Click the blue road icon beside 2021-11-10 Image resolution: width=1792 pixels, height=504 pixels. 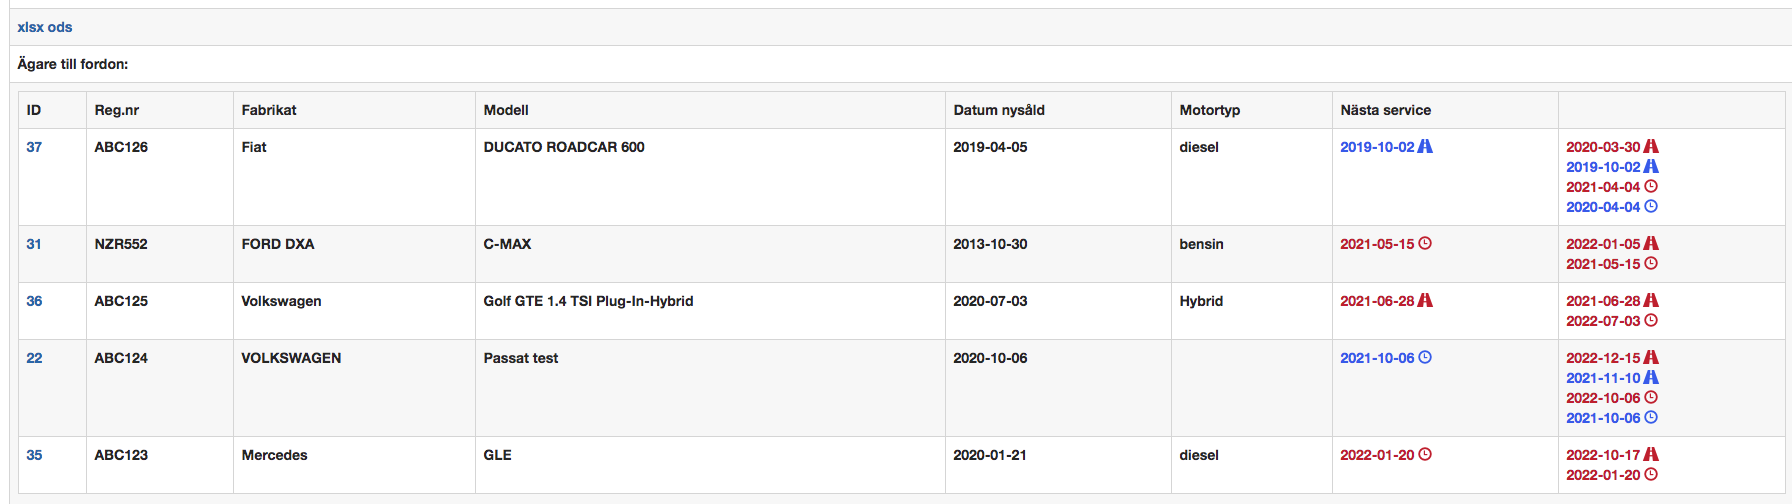coord(1651,377)
